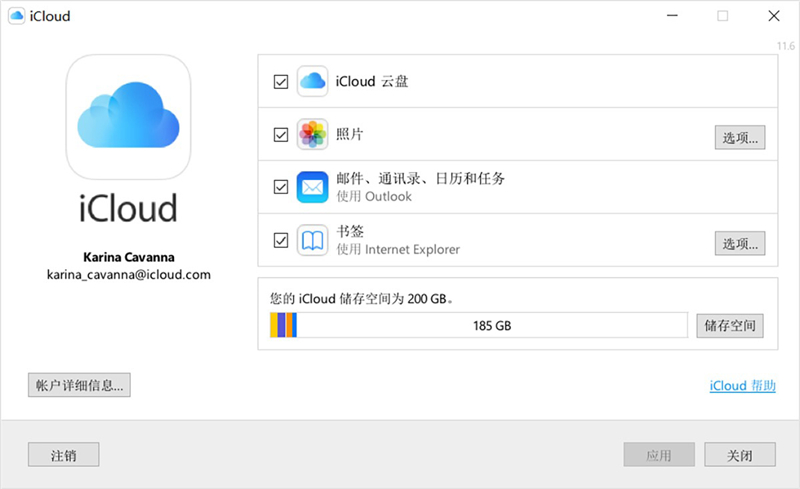The width and height of the screenshot is (800, 489).
Task: Open the iCloud 帮助 link
Action: point(742,386)
